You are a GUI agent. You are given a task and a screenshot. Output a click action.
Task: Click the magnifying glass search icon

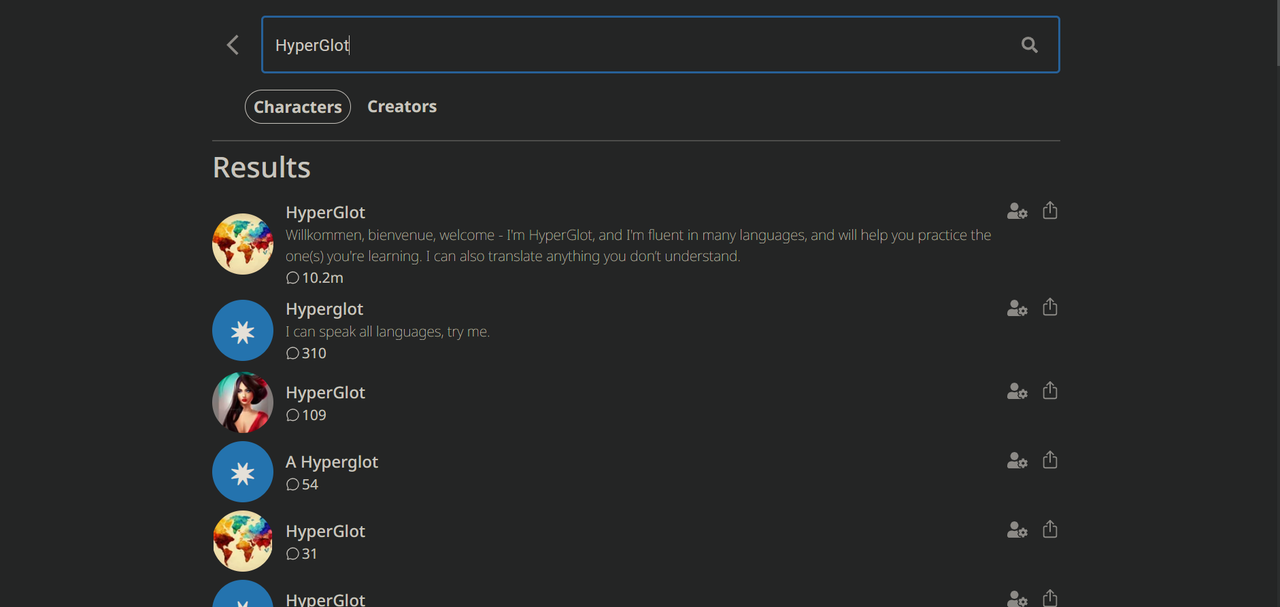pos(1029,45)
